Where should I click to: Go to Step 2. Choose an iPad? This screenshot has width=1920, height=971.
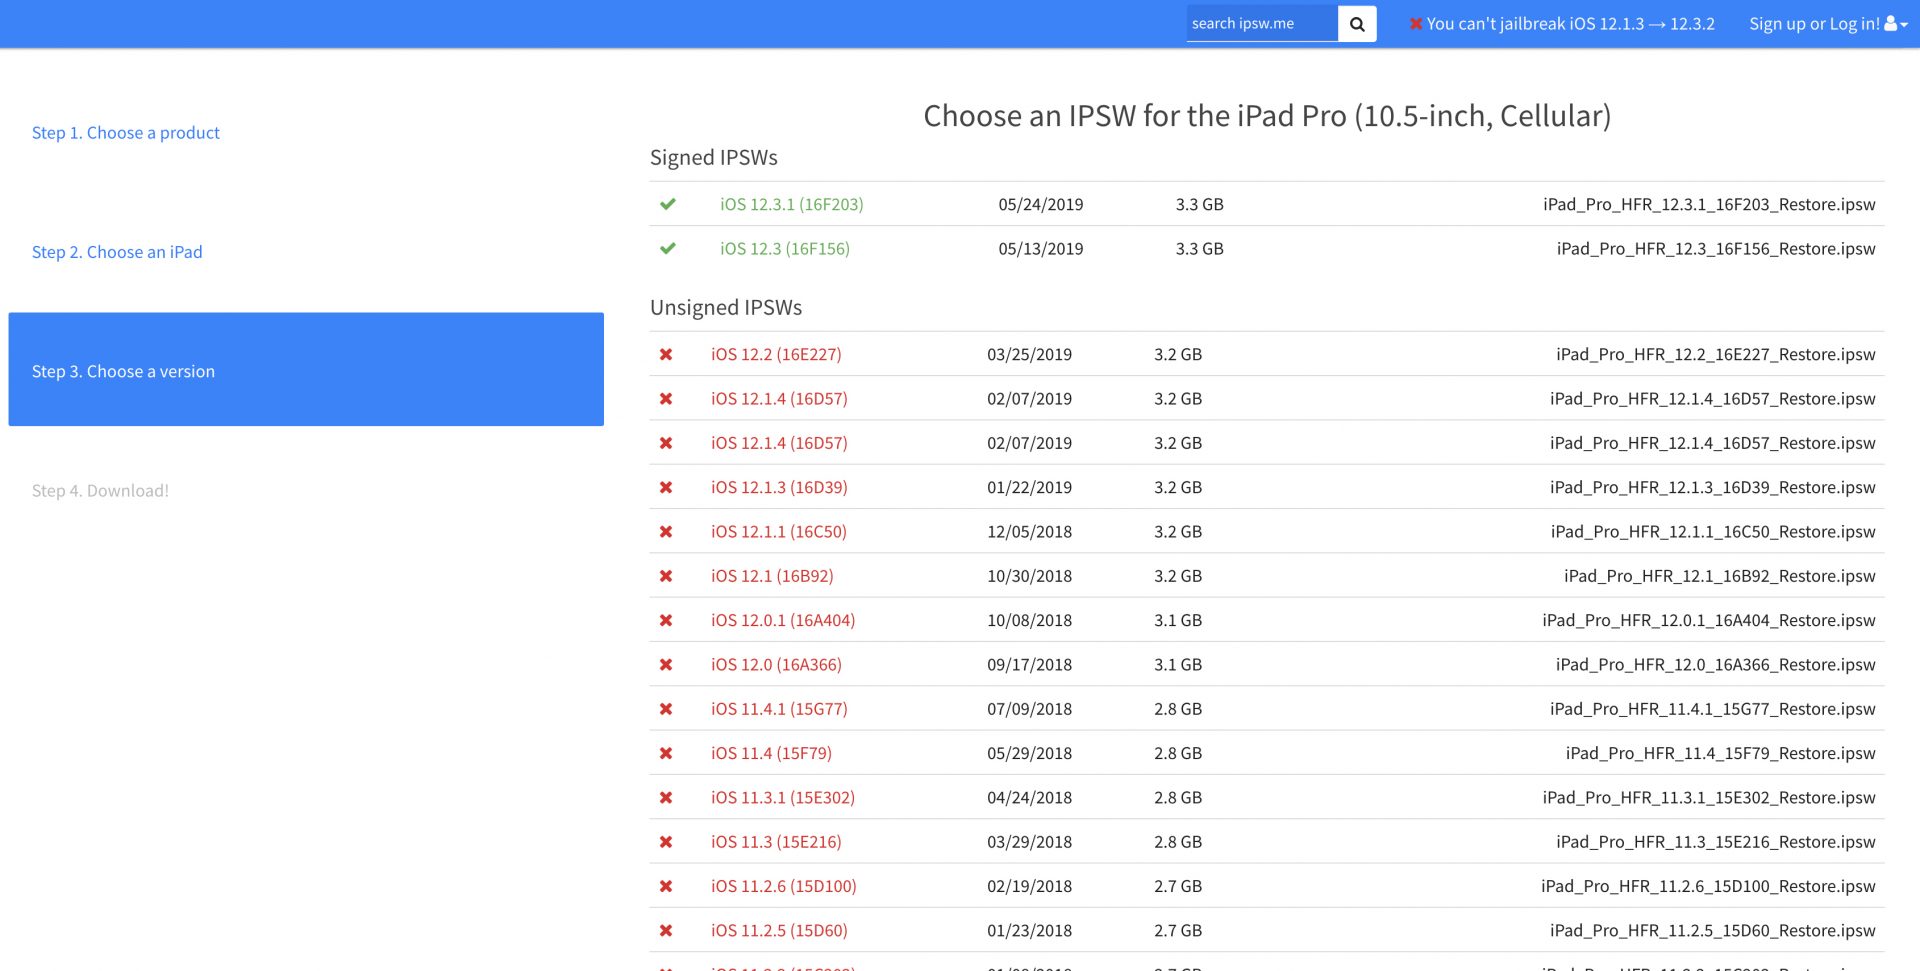[x=117, y=252]
